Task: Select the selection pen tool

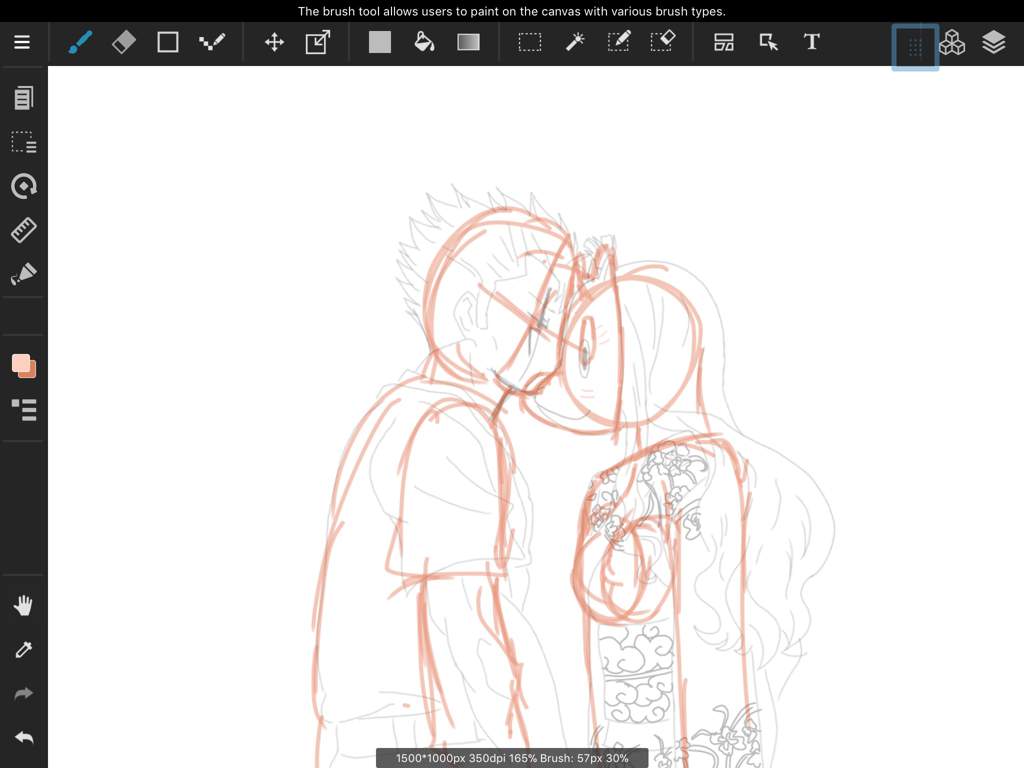Action: (x=618, y=42)
